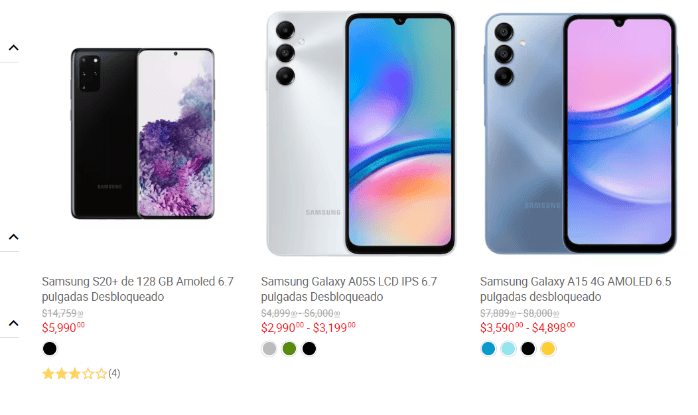Pick yellow color for Galaxy A15
This screenshot has height=415, width=698.
pyautogui.click(x=548, y=349)
